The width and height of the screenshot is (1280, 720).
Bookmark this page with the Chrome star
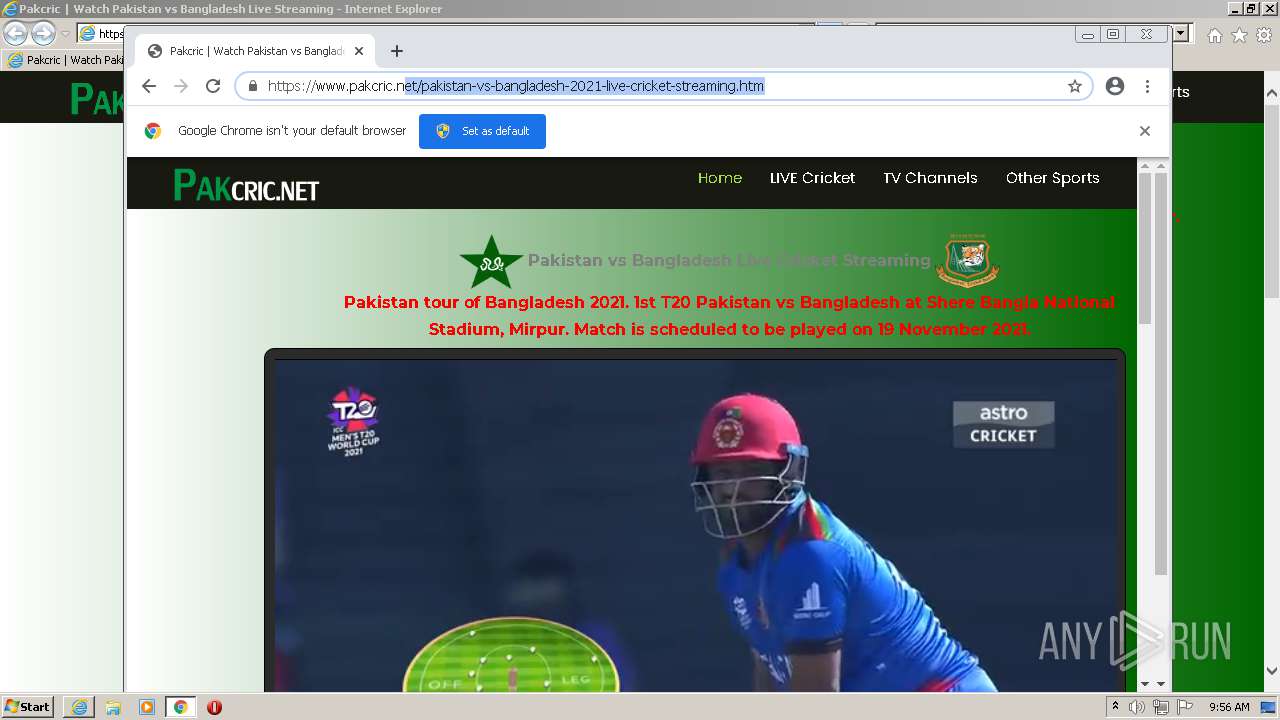click(1075, 86)
